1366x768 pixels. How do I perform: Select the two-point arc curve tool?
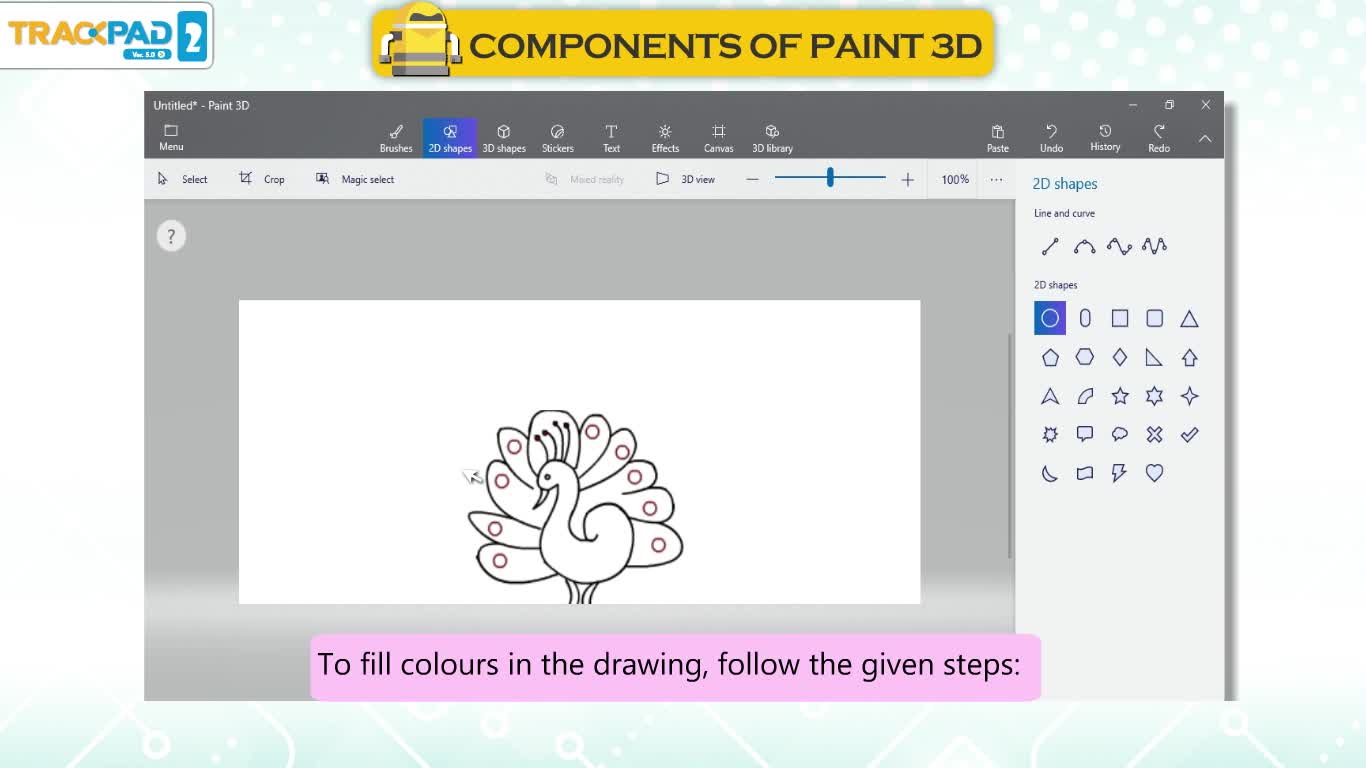pos(1085,246)
